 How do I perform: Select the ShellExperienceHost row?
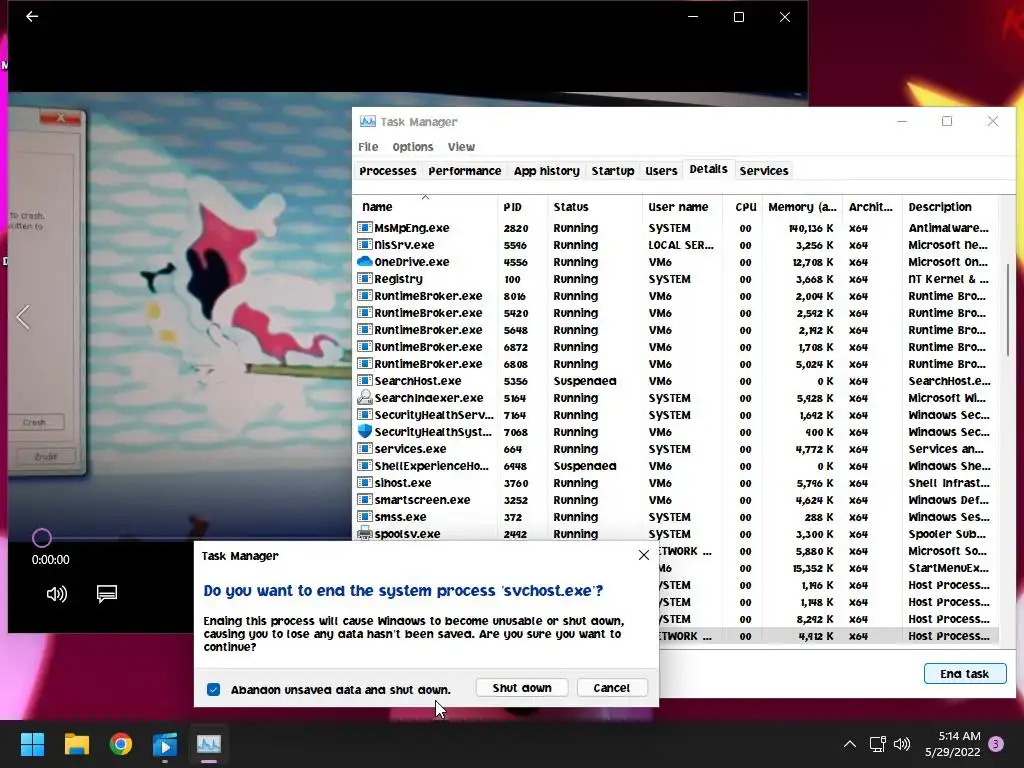click(x=675, y=466)
